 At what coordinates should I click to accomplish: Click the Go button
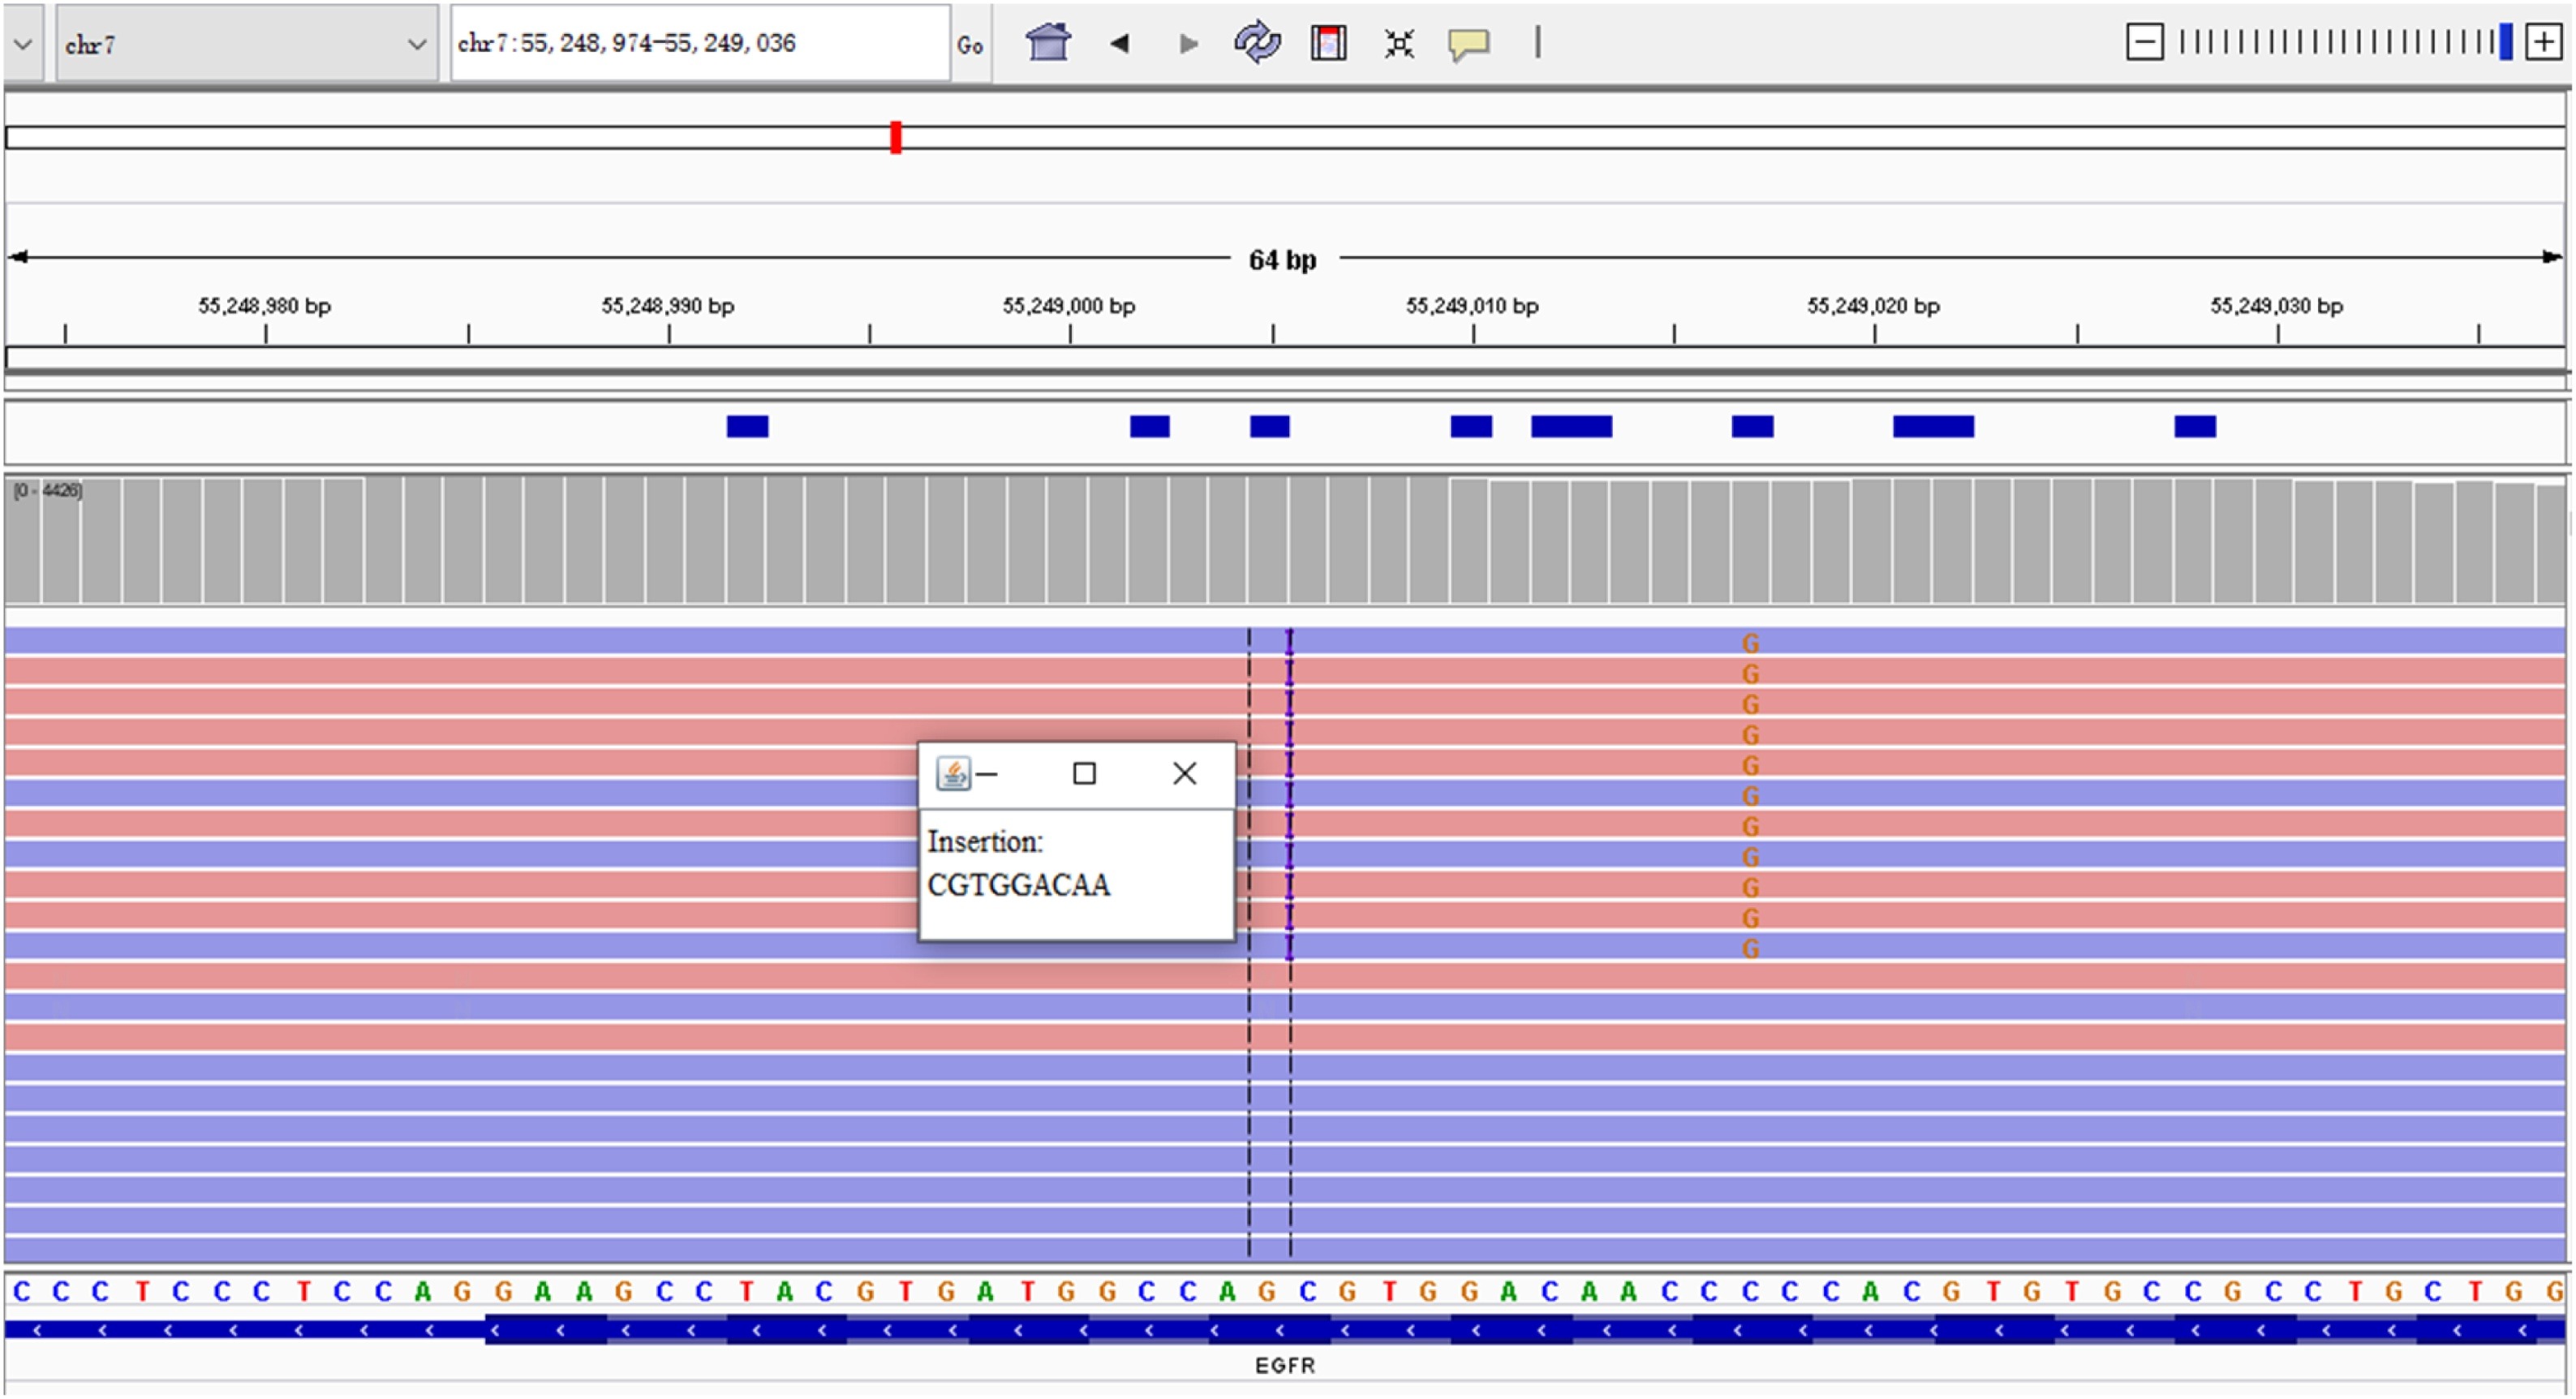tap(969, 44)
